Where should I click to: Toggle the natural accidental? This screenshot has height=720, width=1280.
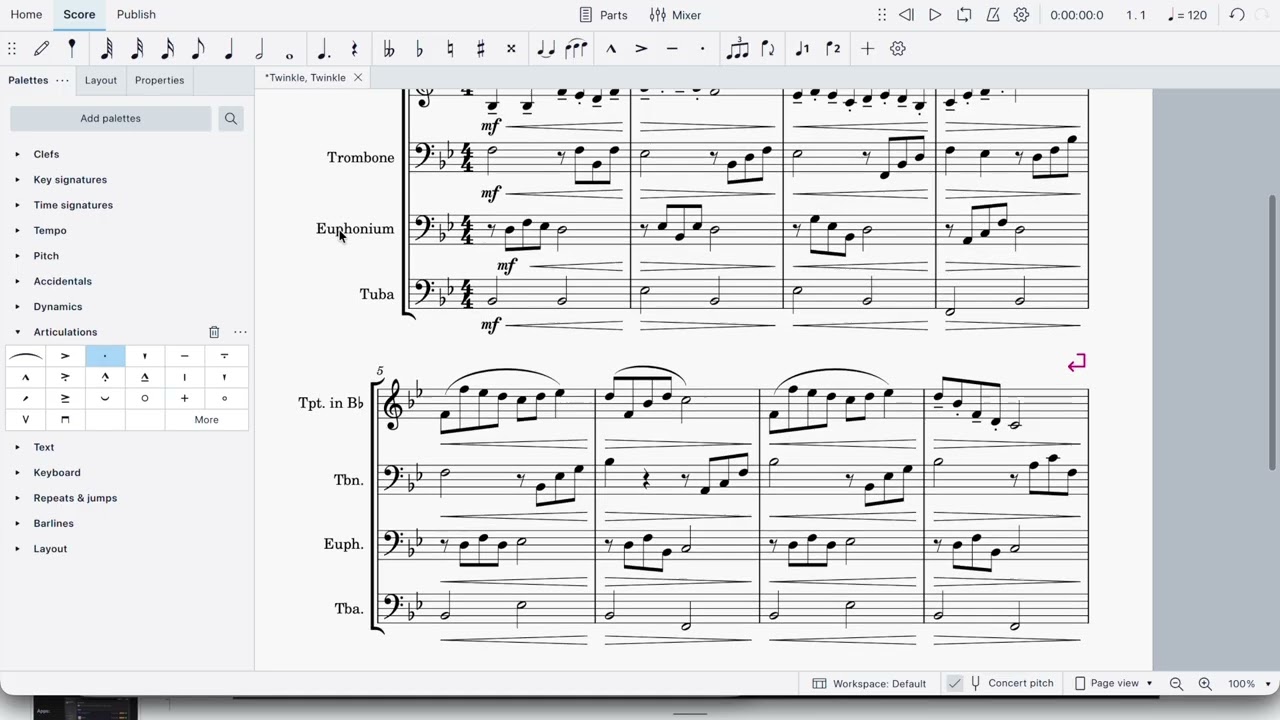tap(450, 48)
